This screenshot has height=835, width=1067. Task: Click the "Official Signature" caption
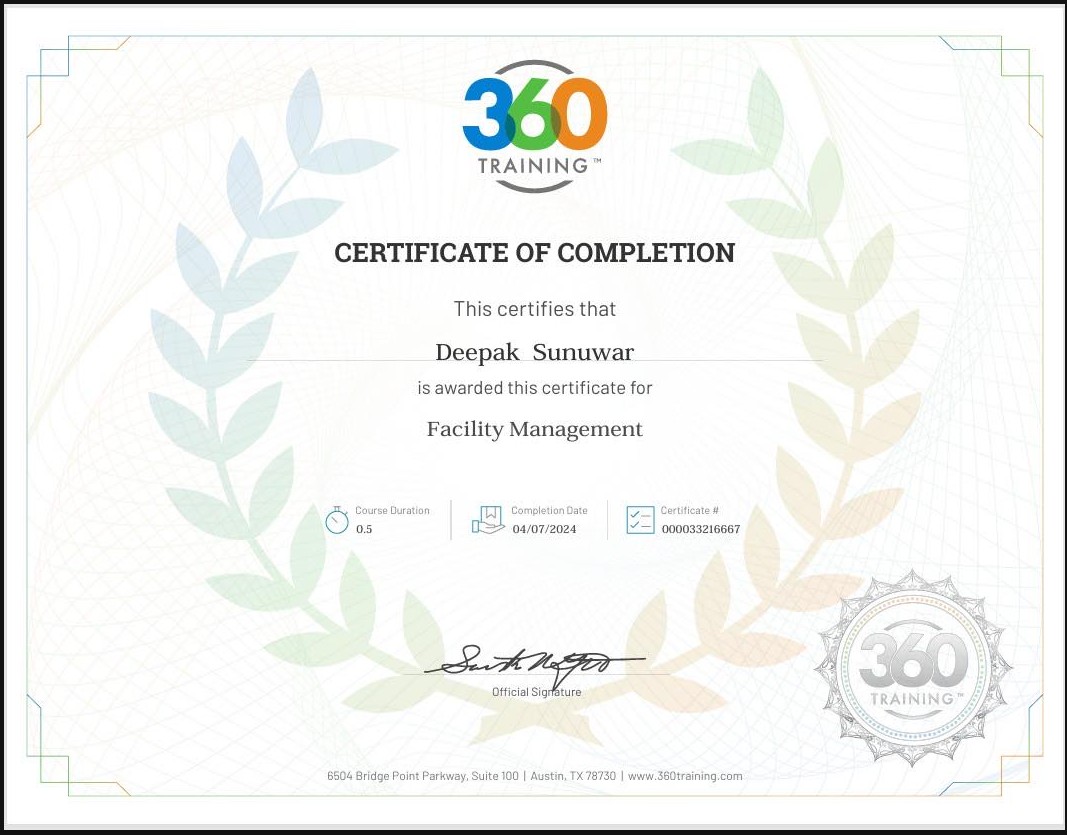(536, 692)
